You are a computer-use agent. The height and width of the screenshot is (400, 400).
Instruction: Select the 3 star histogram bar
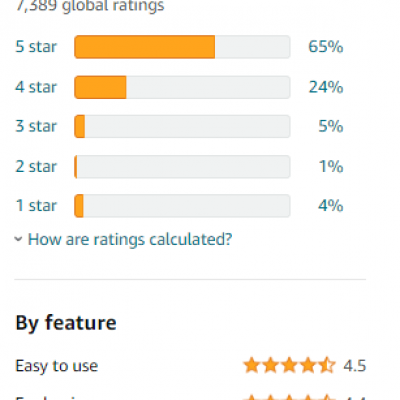182,126
